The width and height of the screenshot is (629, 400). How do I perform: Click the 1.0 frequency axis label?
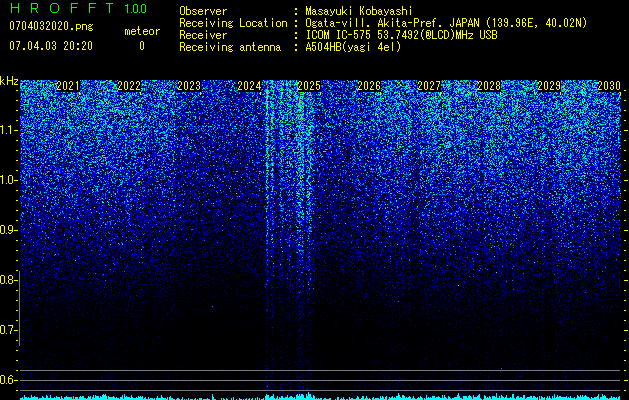pyautogui.click(x=8, y=180)
